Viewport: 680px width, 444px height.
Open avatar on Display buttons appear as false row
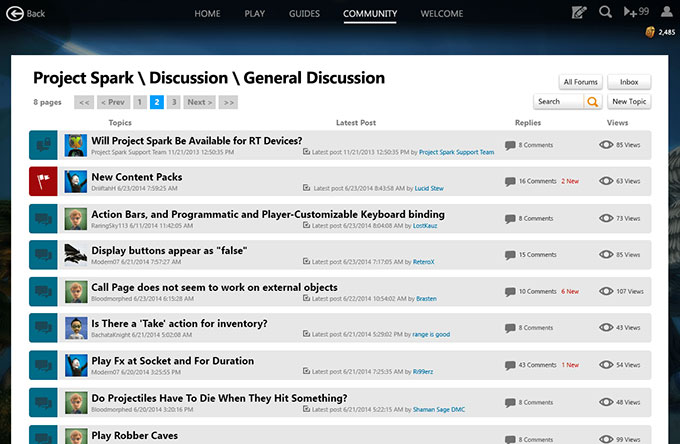point(76,255)
